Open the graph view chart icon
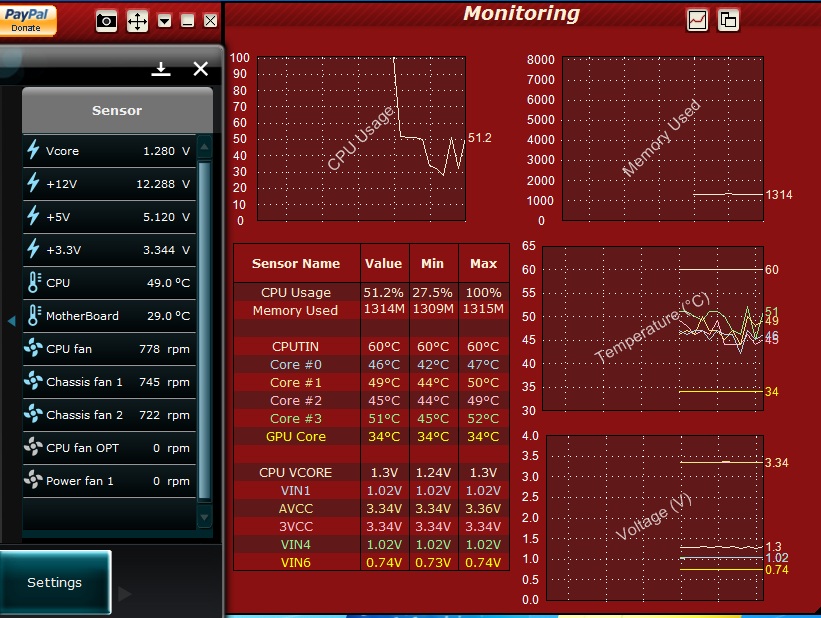 coord(697,20)
